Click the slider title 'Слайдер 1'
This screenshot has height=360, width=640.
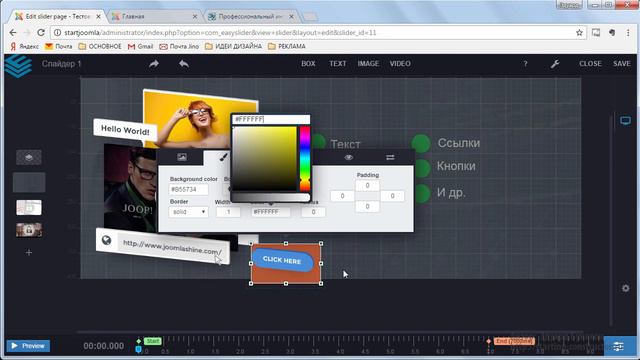(62, 64)
